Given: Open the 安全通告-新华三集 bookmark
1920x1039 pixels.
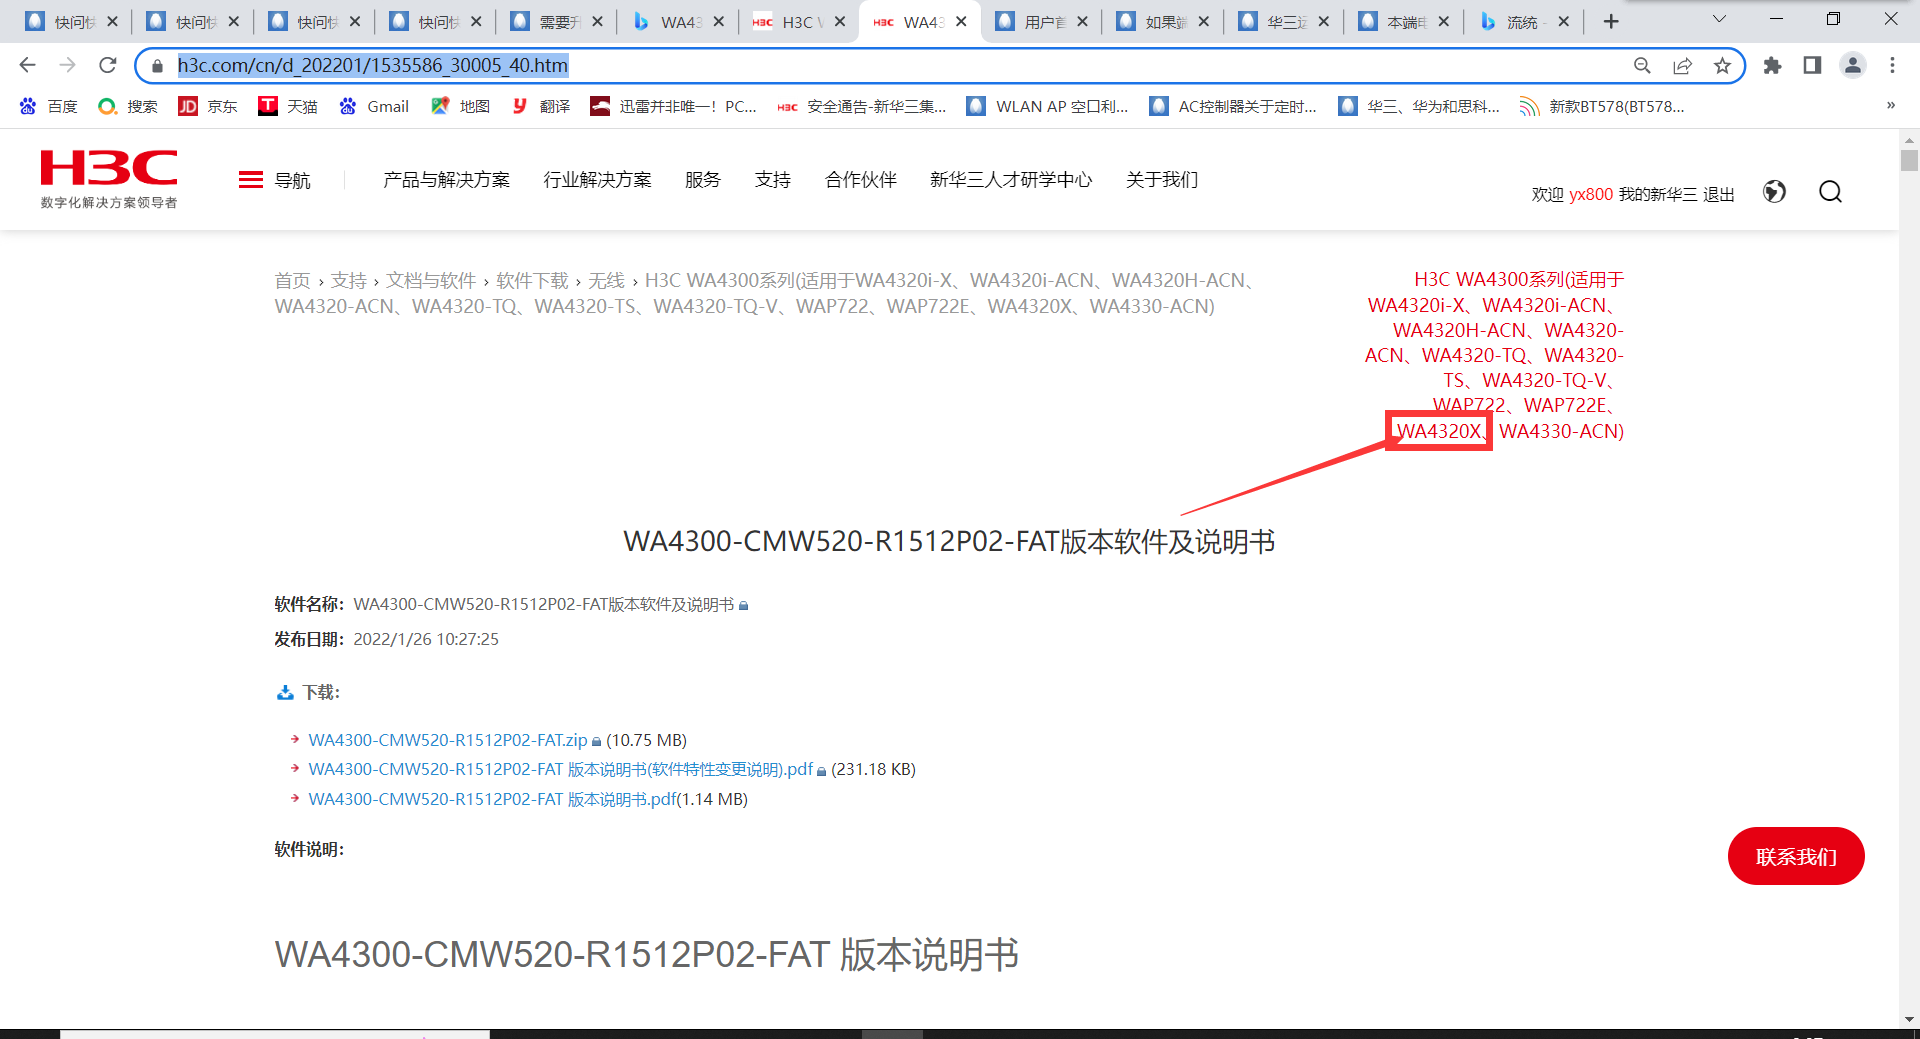Looking at the screenshot, I should coord(861,106).
